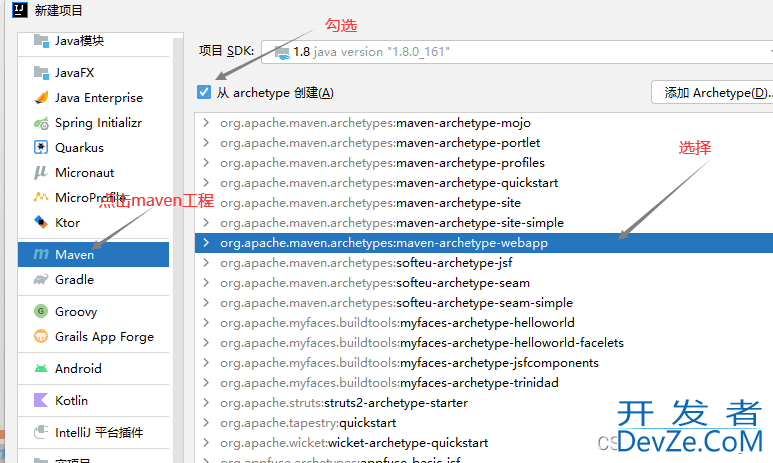This screenshot has height=463, width=773.
Task: Expand wicket-archetype-quickstart row chevron
Action: pos(206,442)
